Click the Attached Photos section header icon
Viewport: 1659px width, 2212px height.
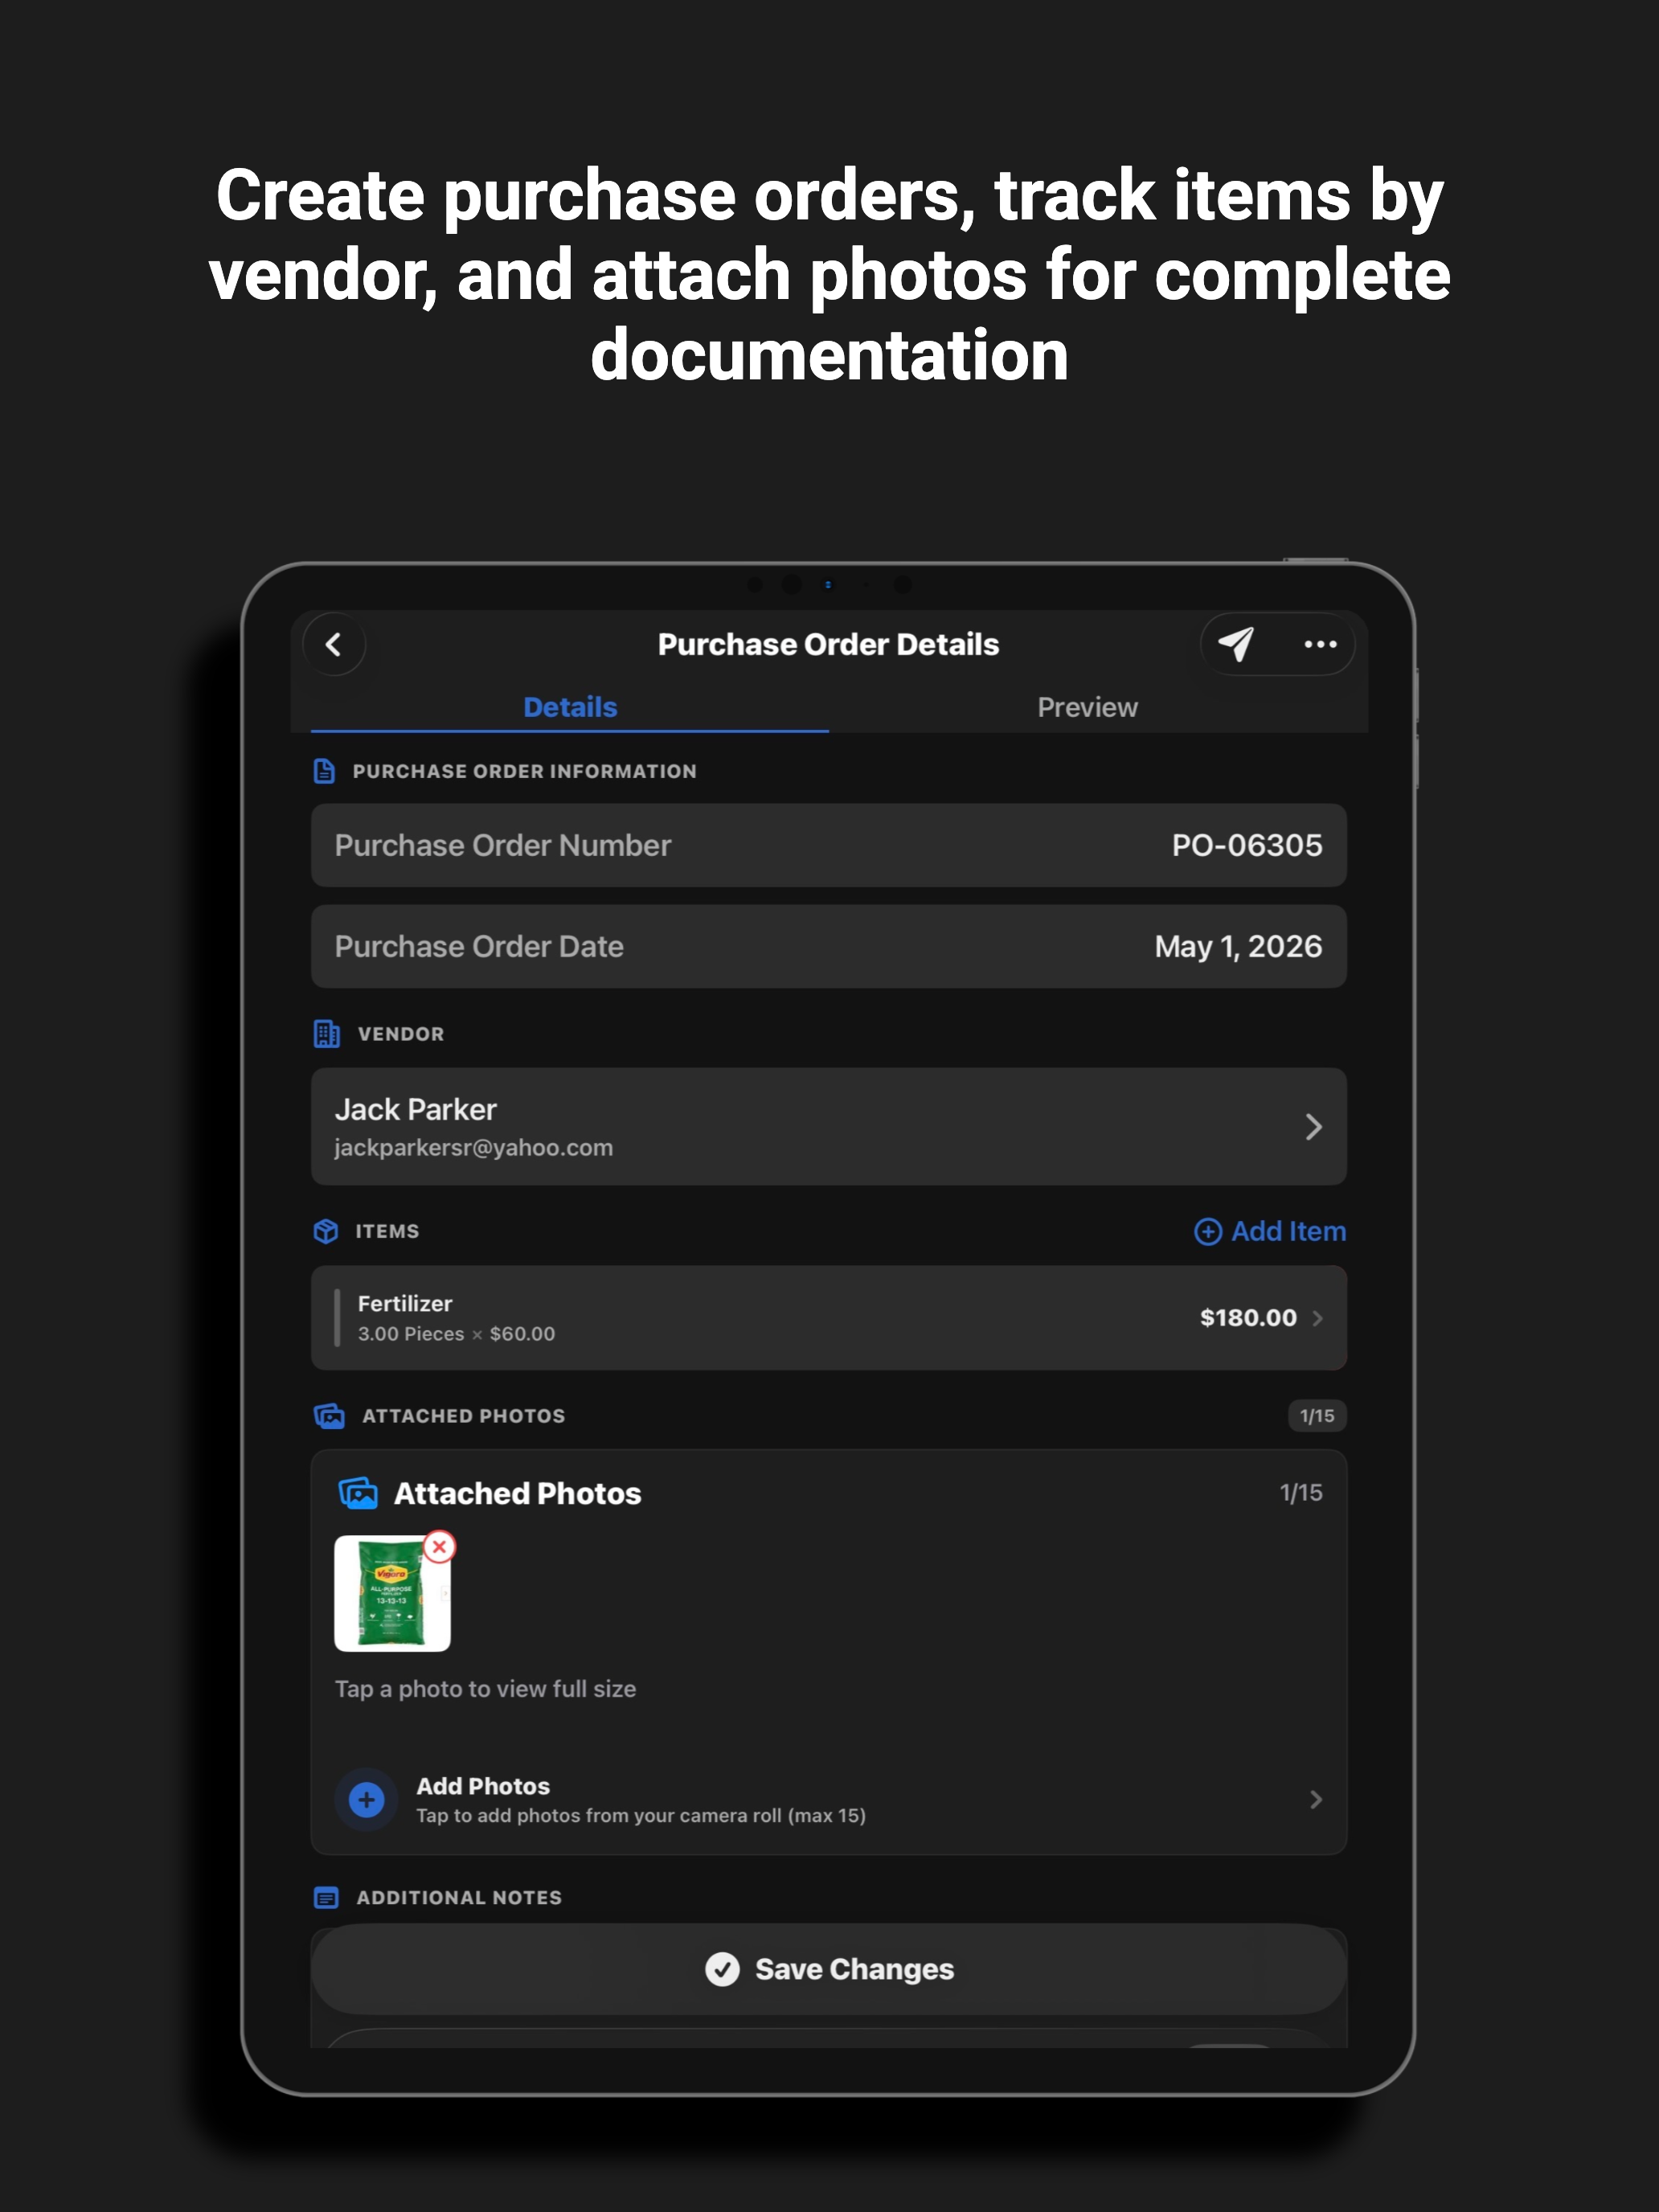[x=329, y=1415]
